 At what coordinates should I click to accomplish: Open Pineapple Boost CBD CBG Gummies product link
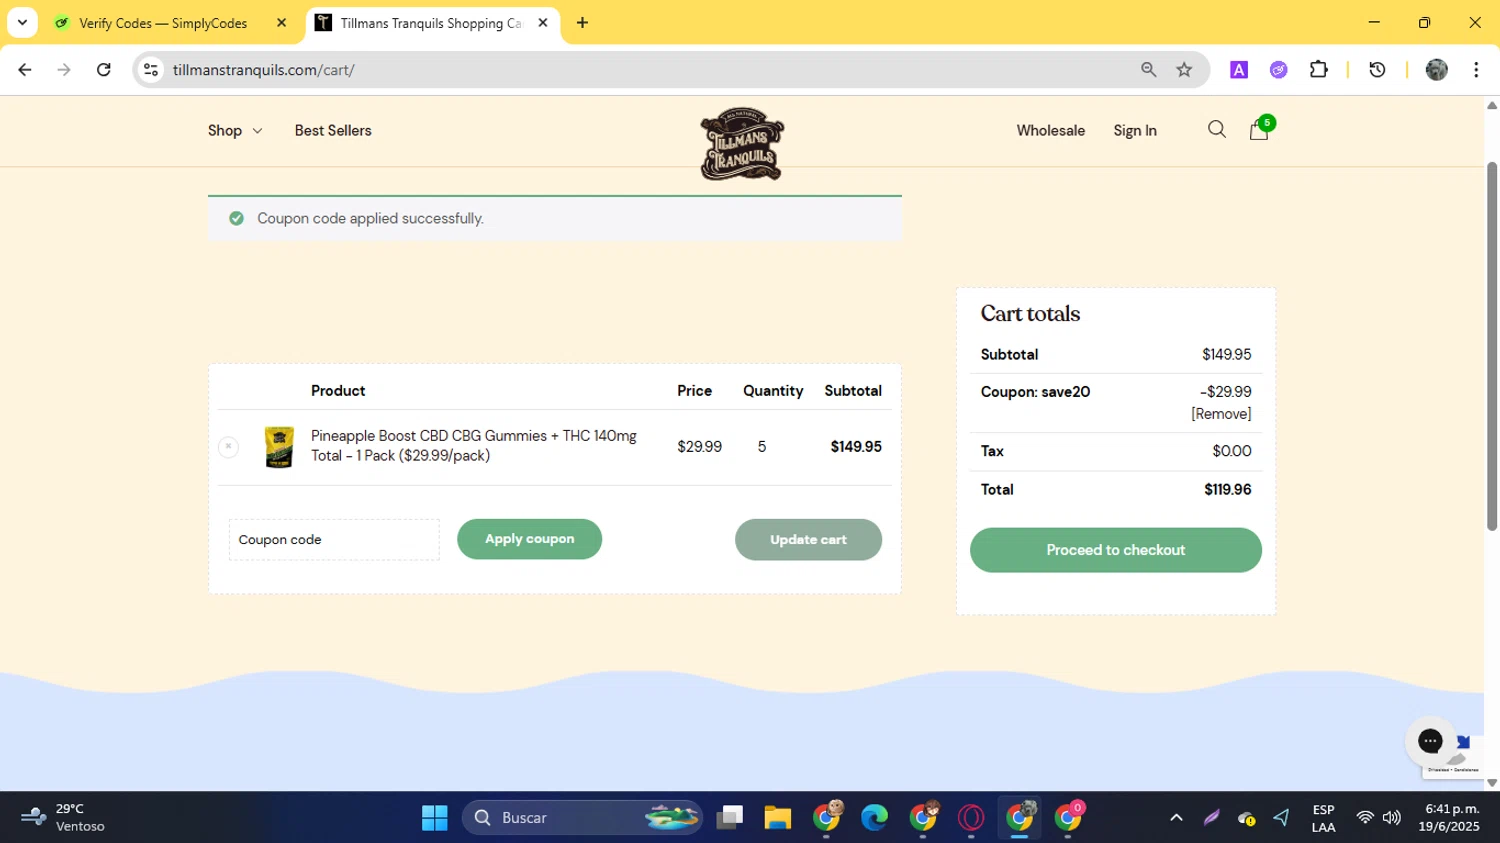click(474, 446)
